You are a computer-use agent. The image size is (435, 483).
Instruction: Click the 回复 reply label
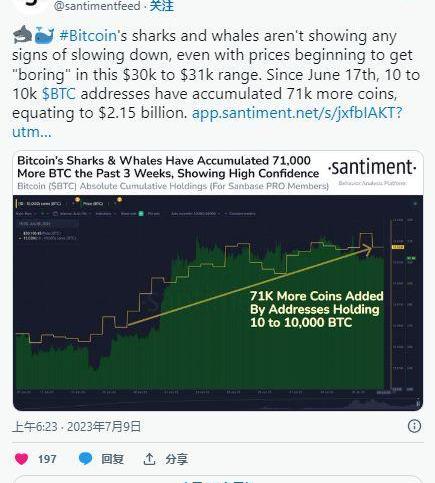click(112, 459)
